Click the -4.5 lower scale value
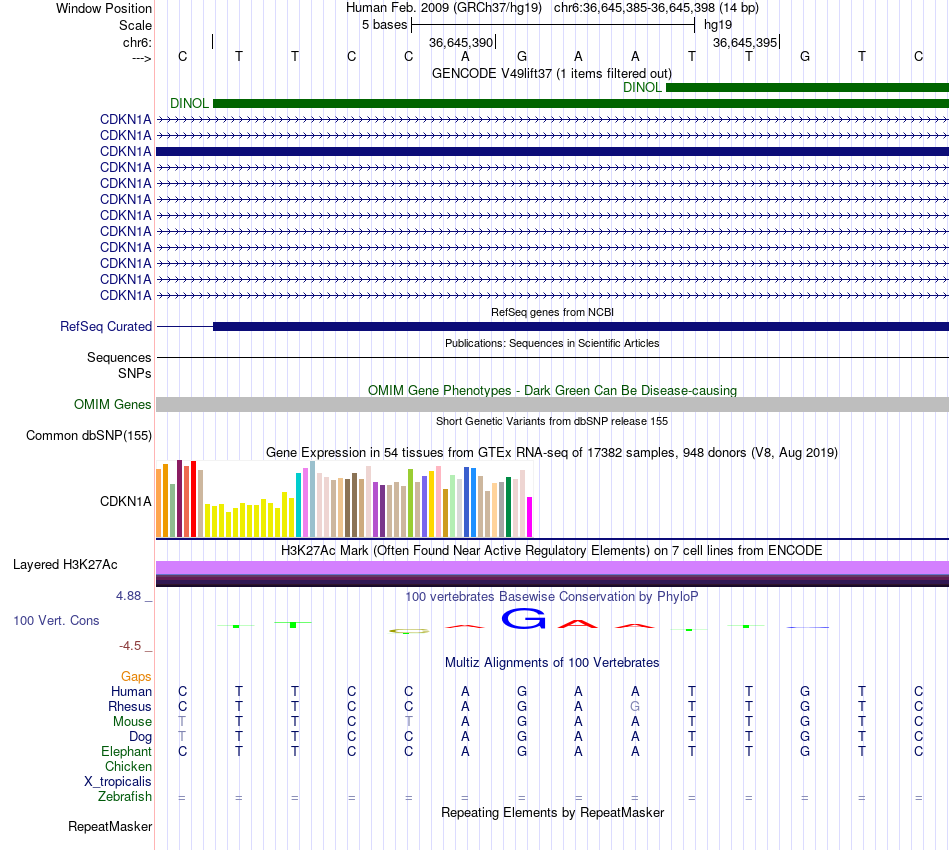Image resolution: width=950 pixels, height=850 pixels. coord(130,646)
